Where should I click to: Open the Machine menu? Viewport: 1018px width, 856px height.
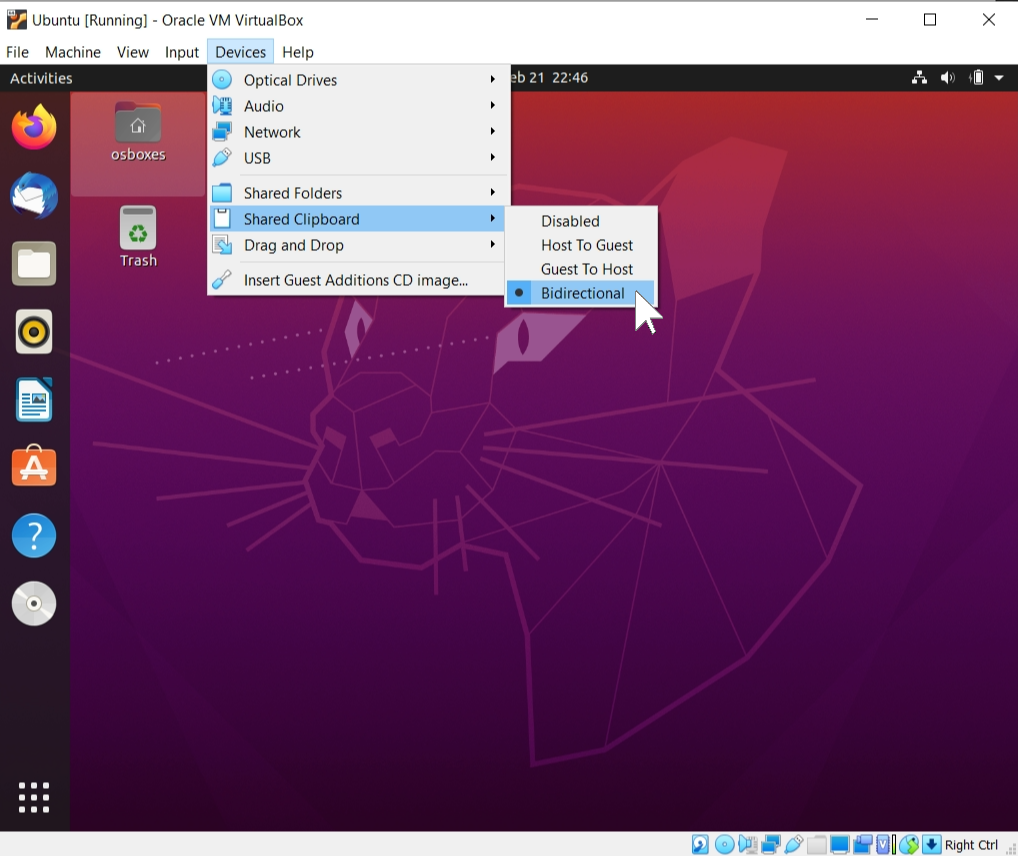[x=73, y=52]
